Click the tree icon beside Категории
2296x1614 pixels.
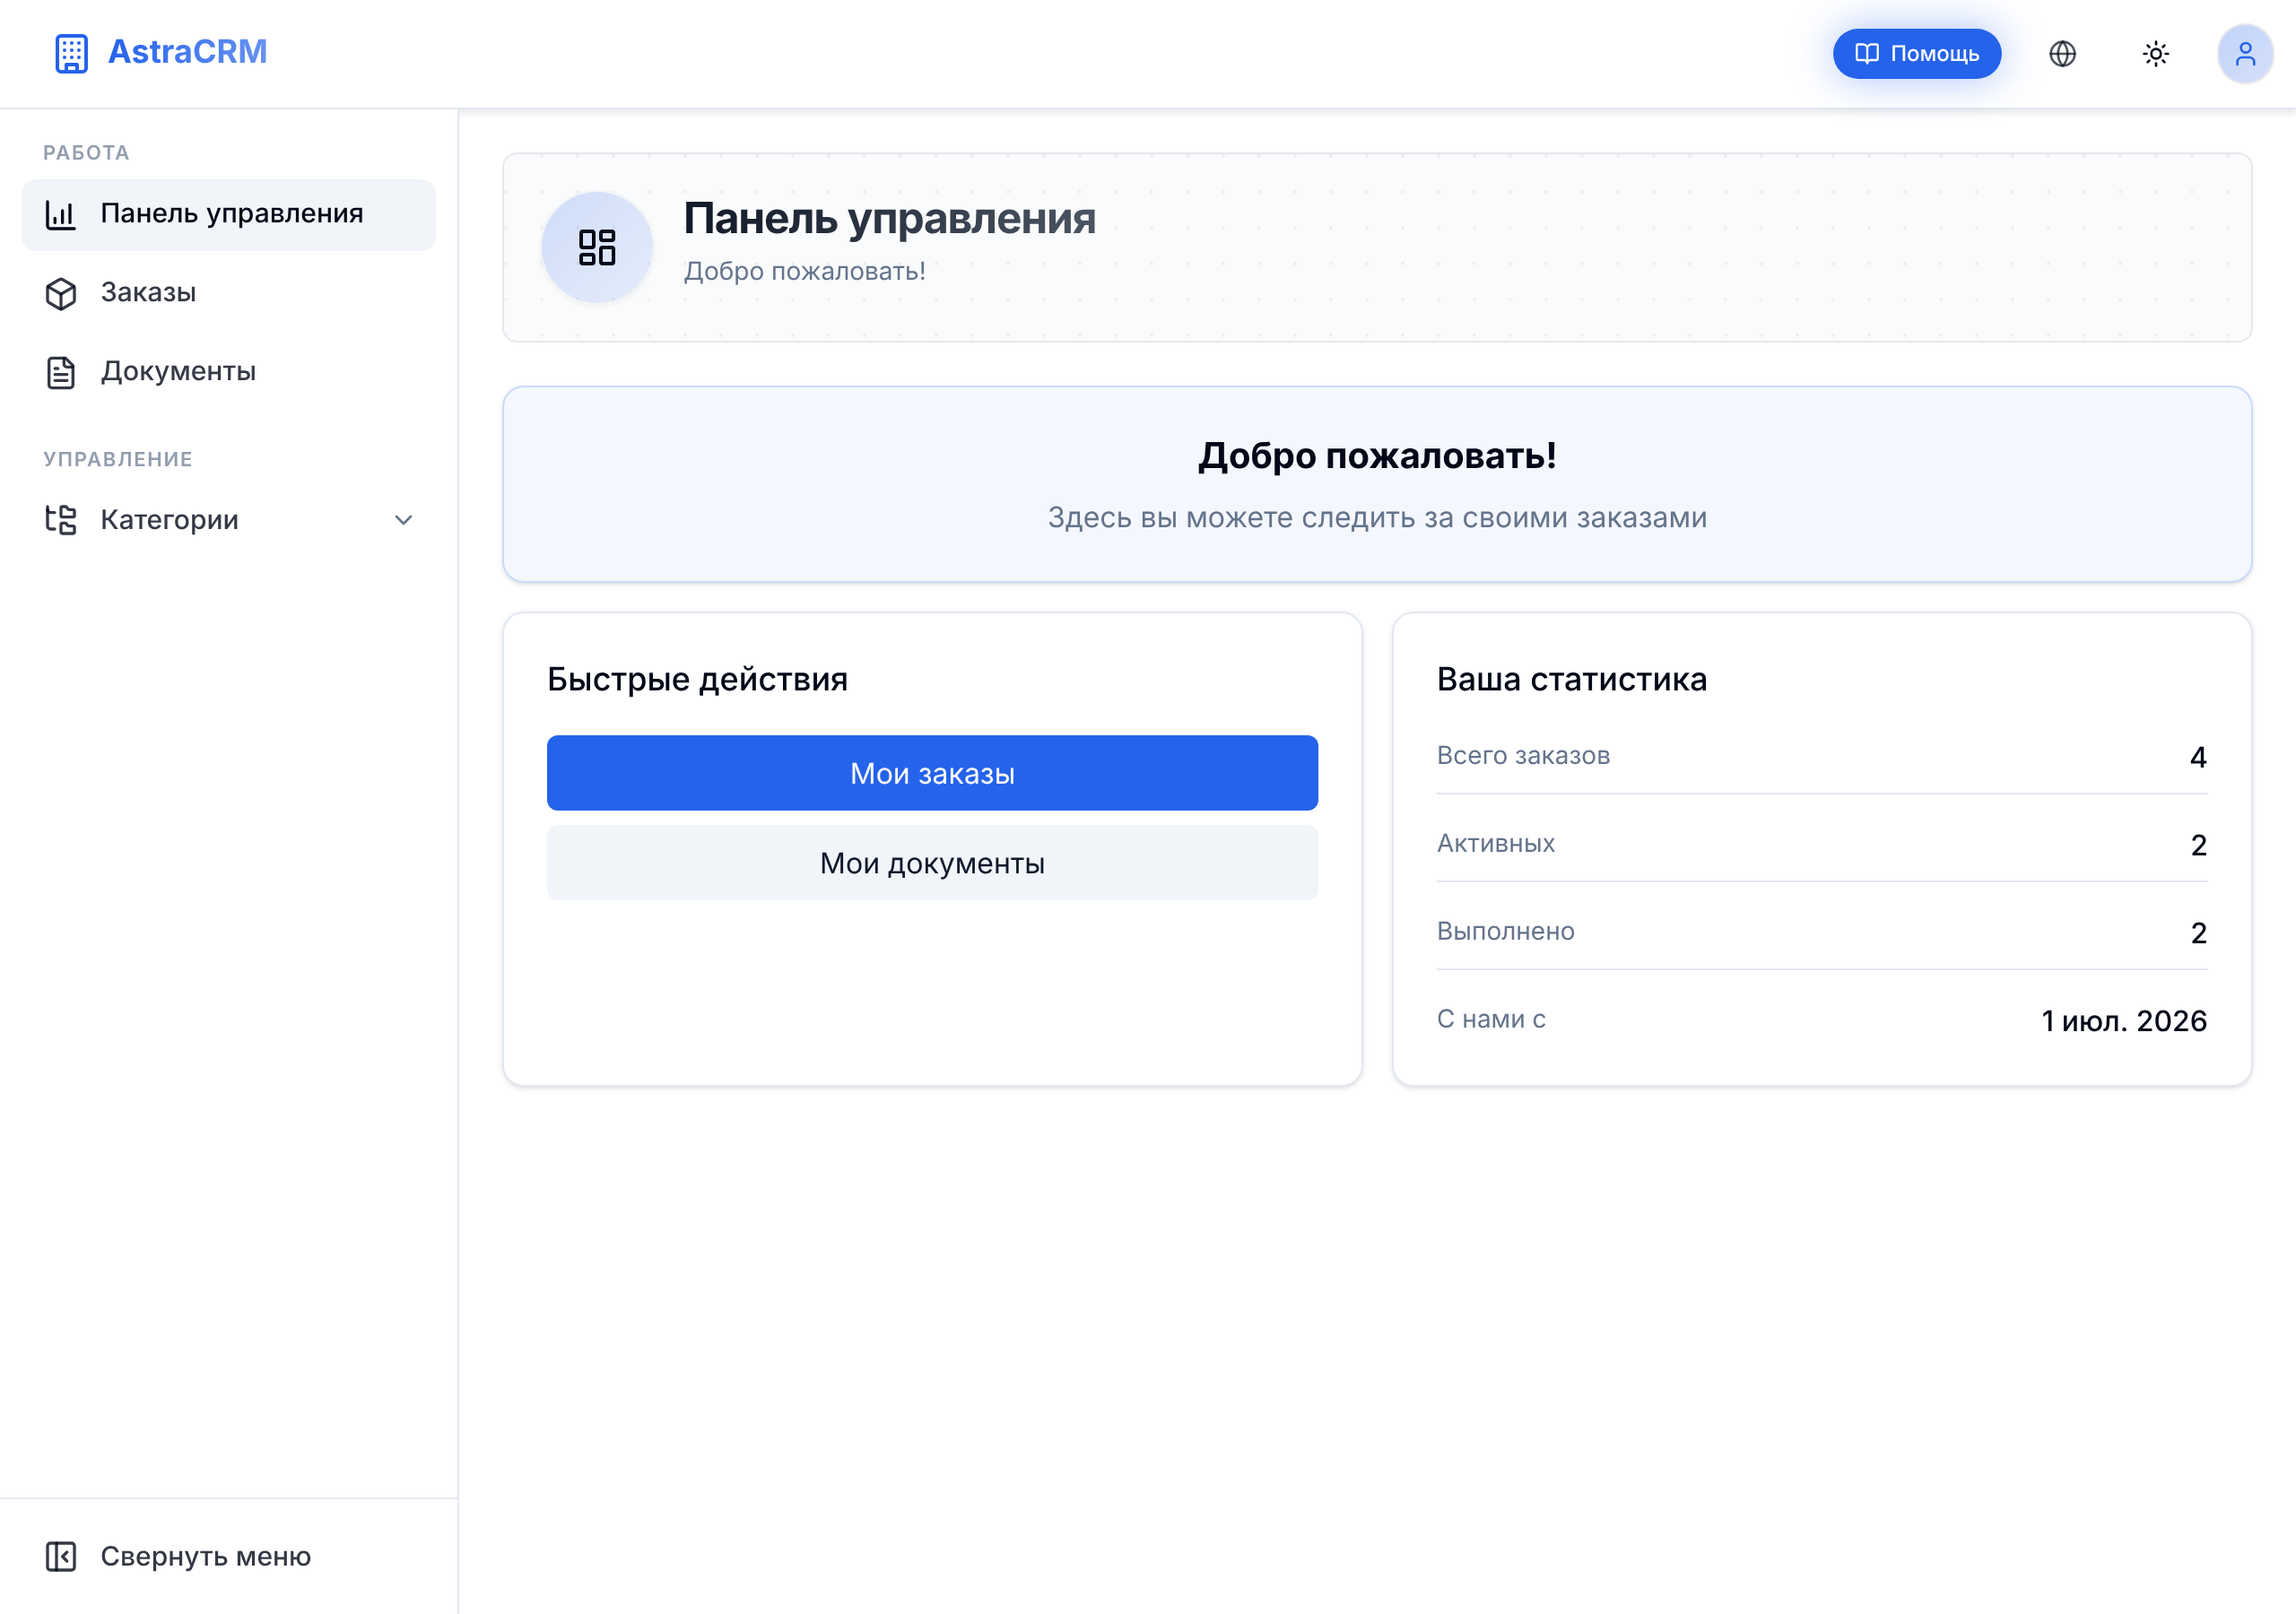click(61, 519)
